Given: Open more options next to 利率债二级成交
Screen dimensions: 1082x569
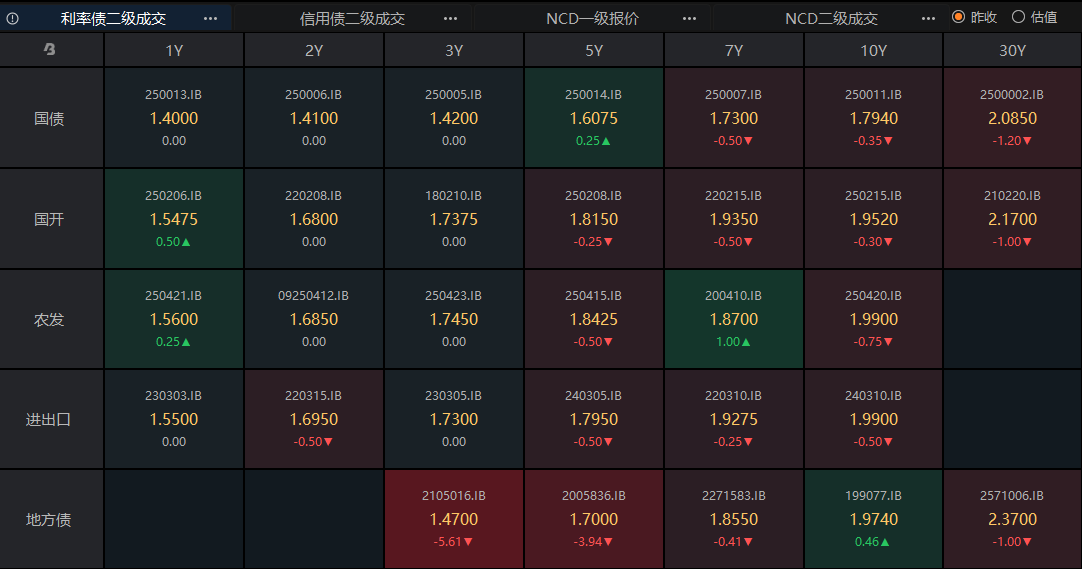Looking at the screenshot, I should pos(210,19).
